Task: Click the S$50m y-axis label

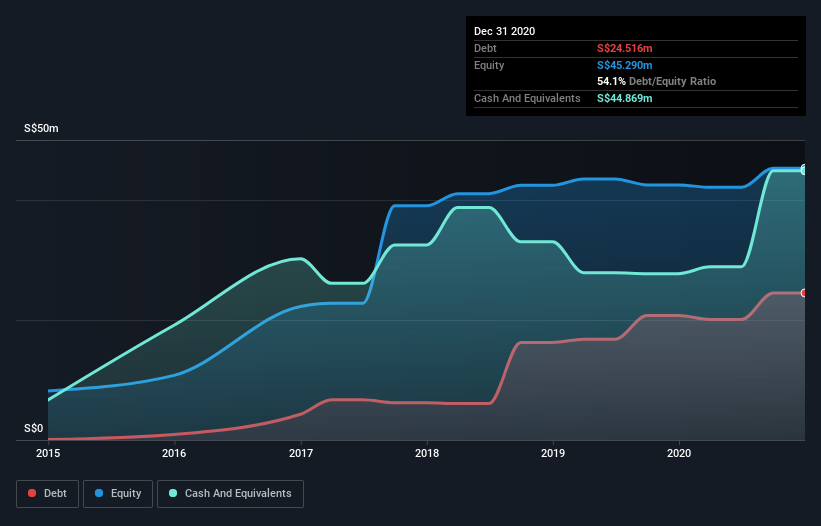Action: [x=41, y=128]
